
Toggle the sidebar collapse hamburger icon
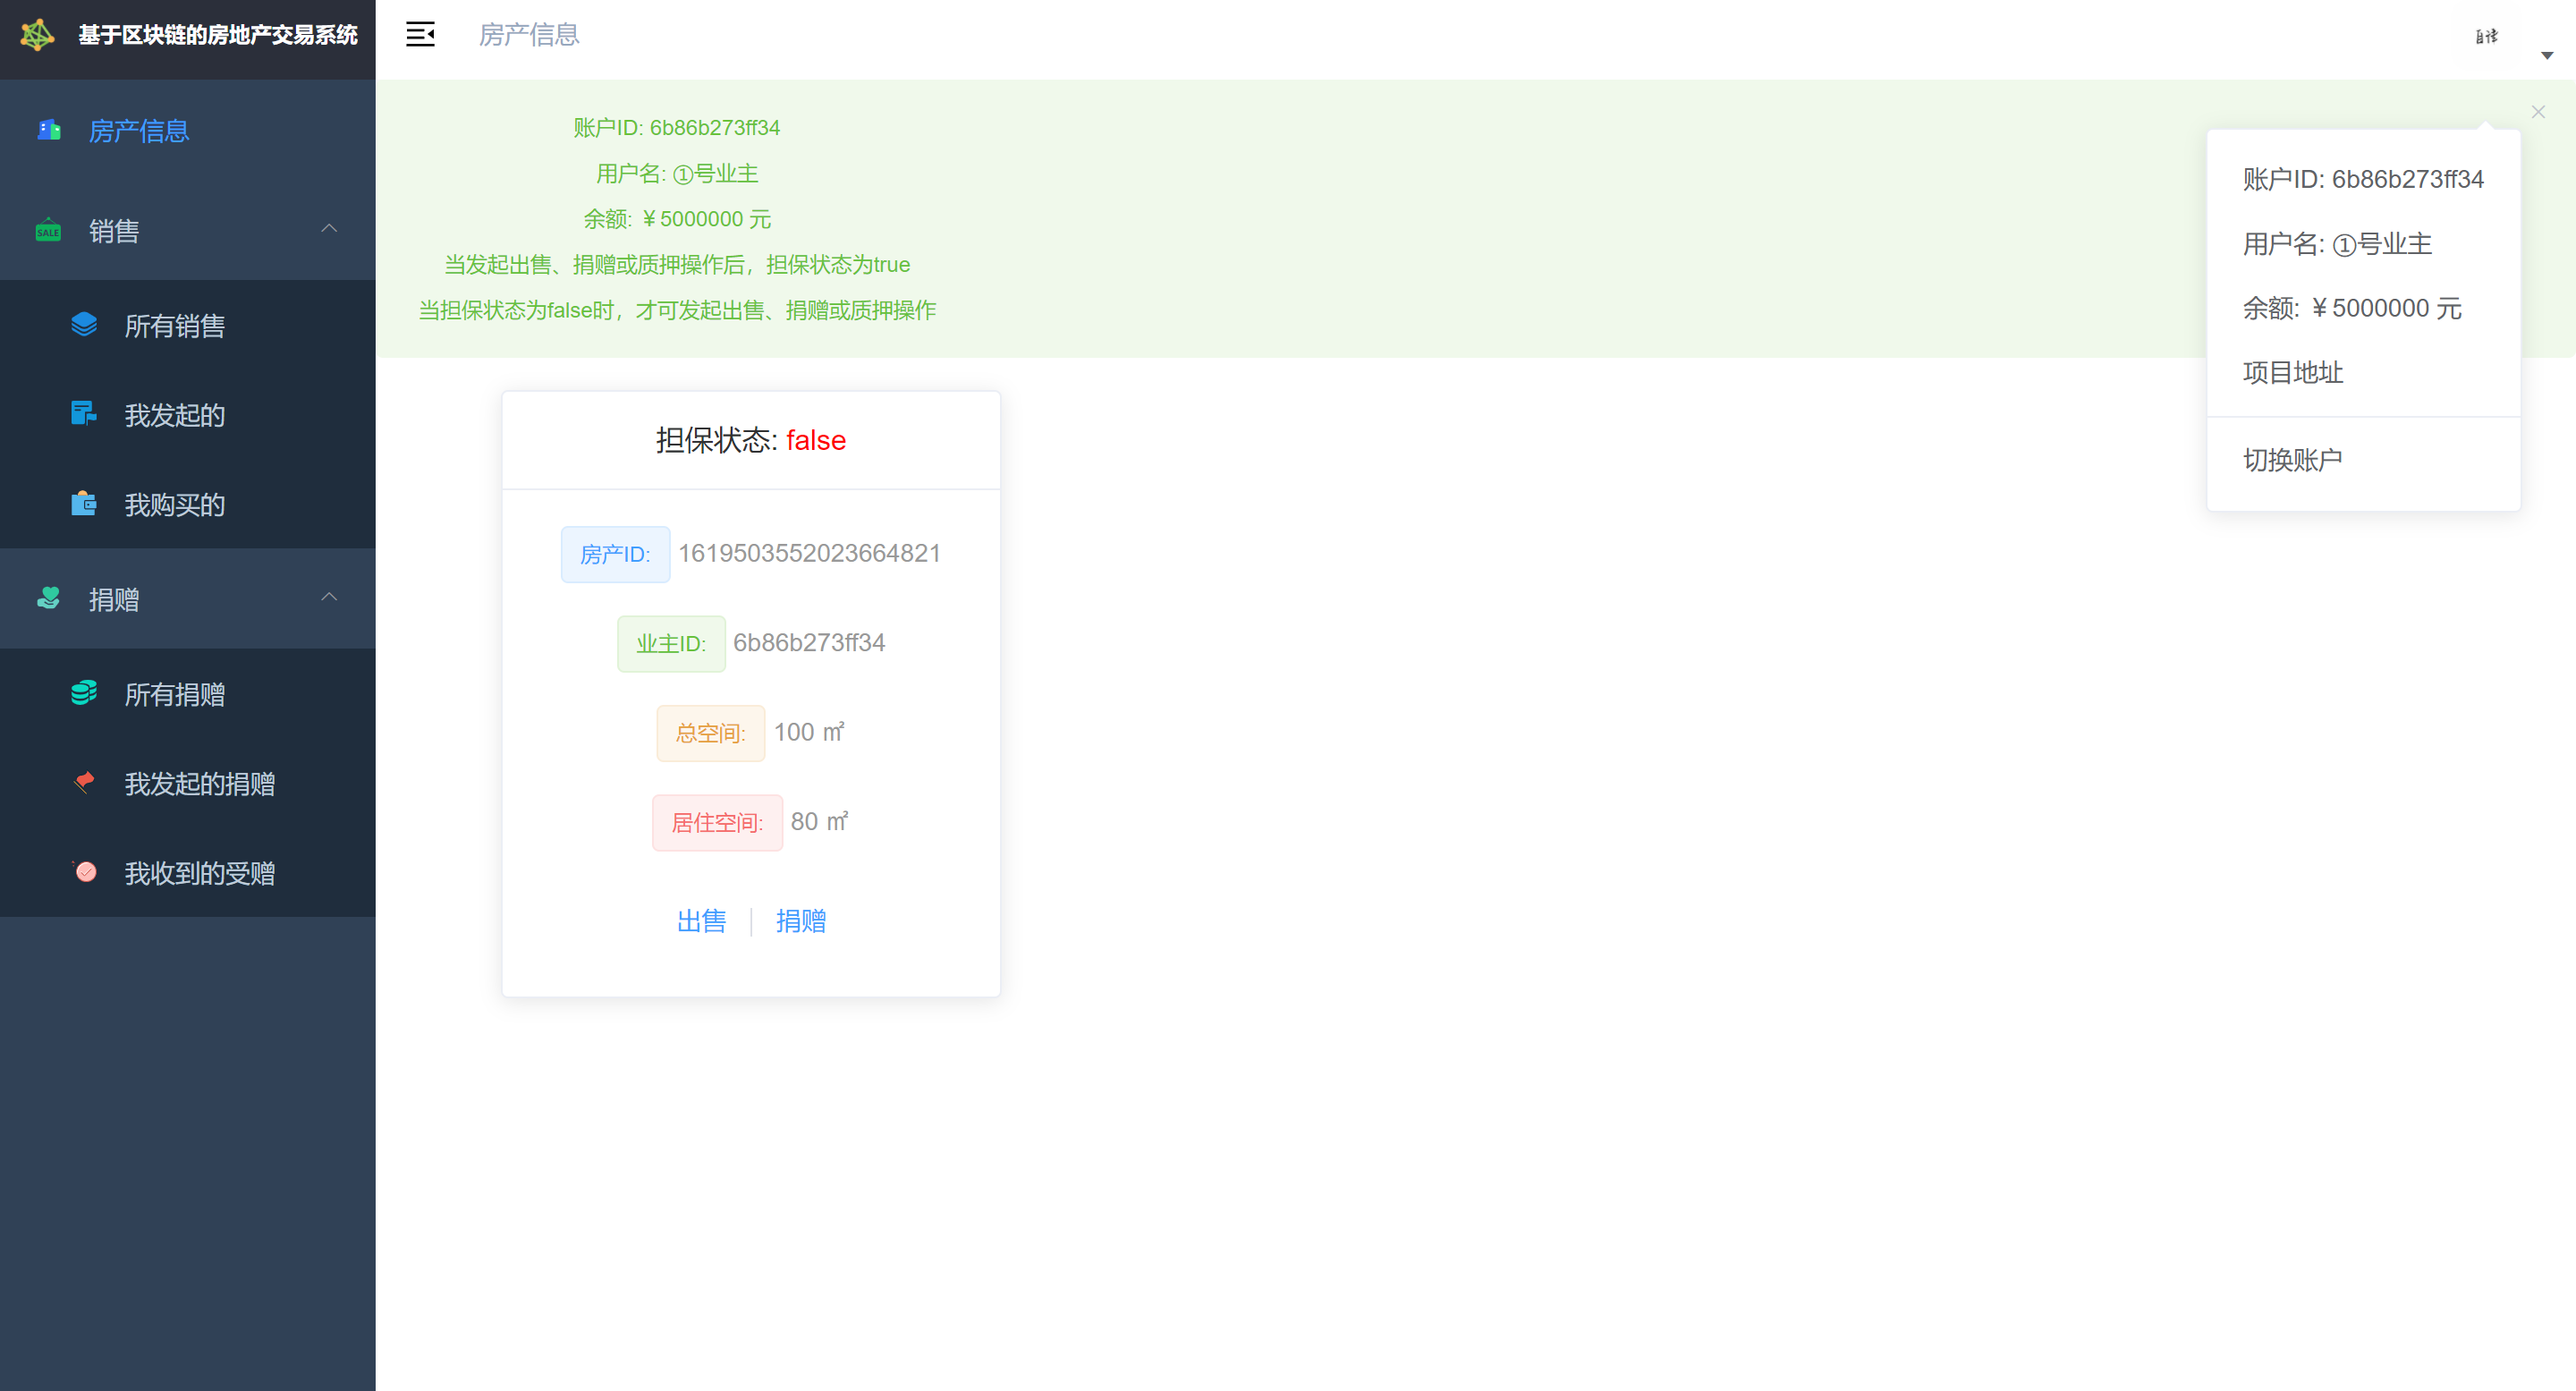click(x=420, y=35)
